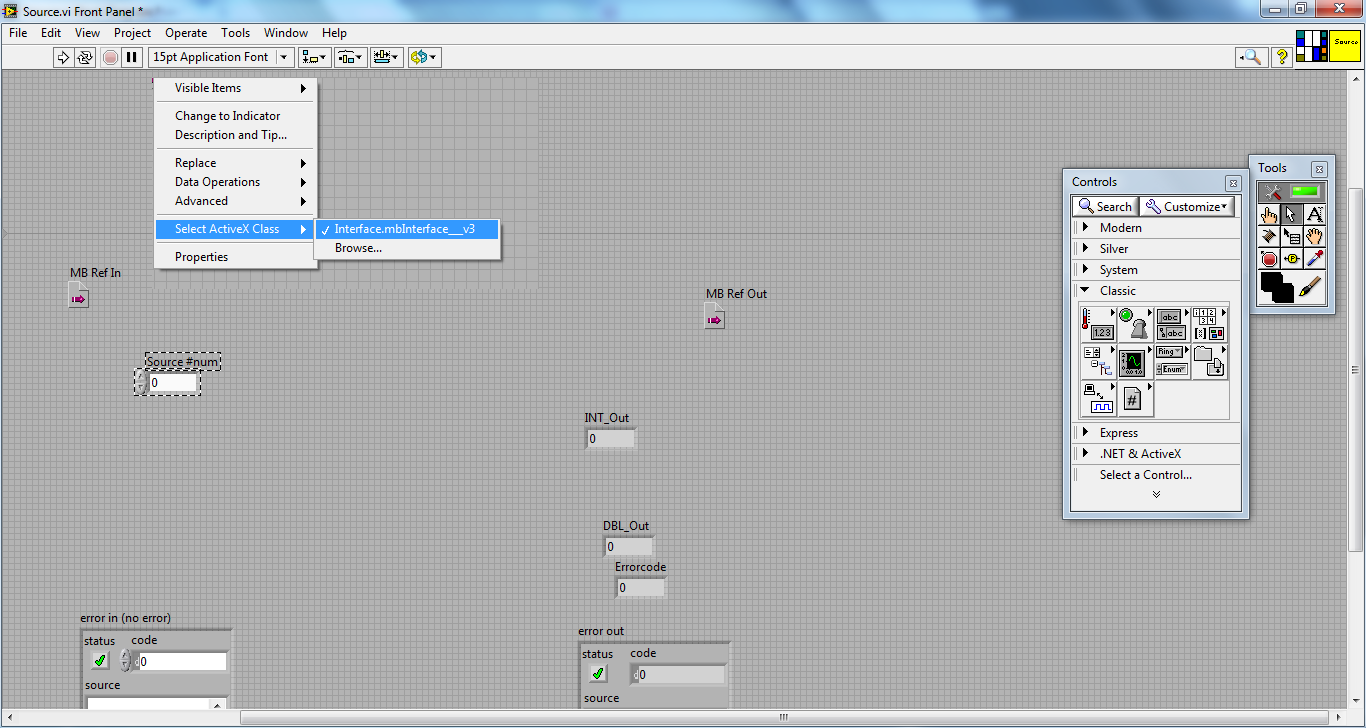Open the Visible Items submenu
Image resolution: width=1366 pixels, height=728 pixels.
pos(236,88)
